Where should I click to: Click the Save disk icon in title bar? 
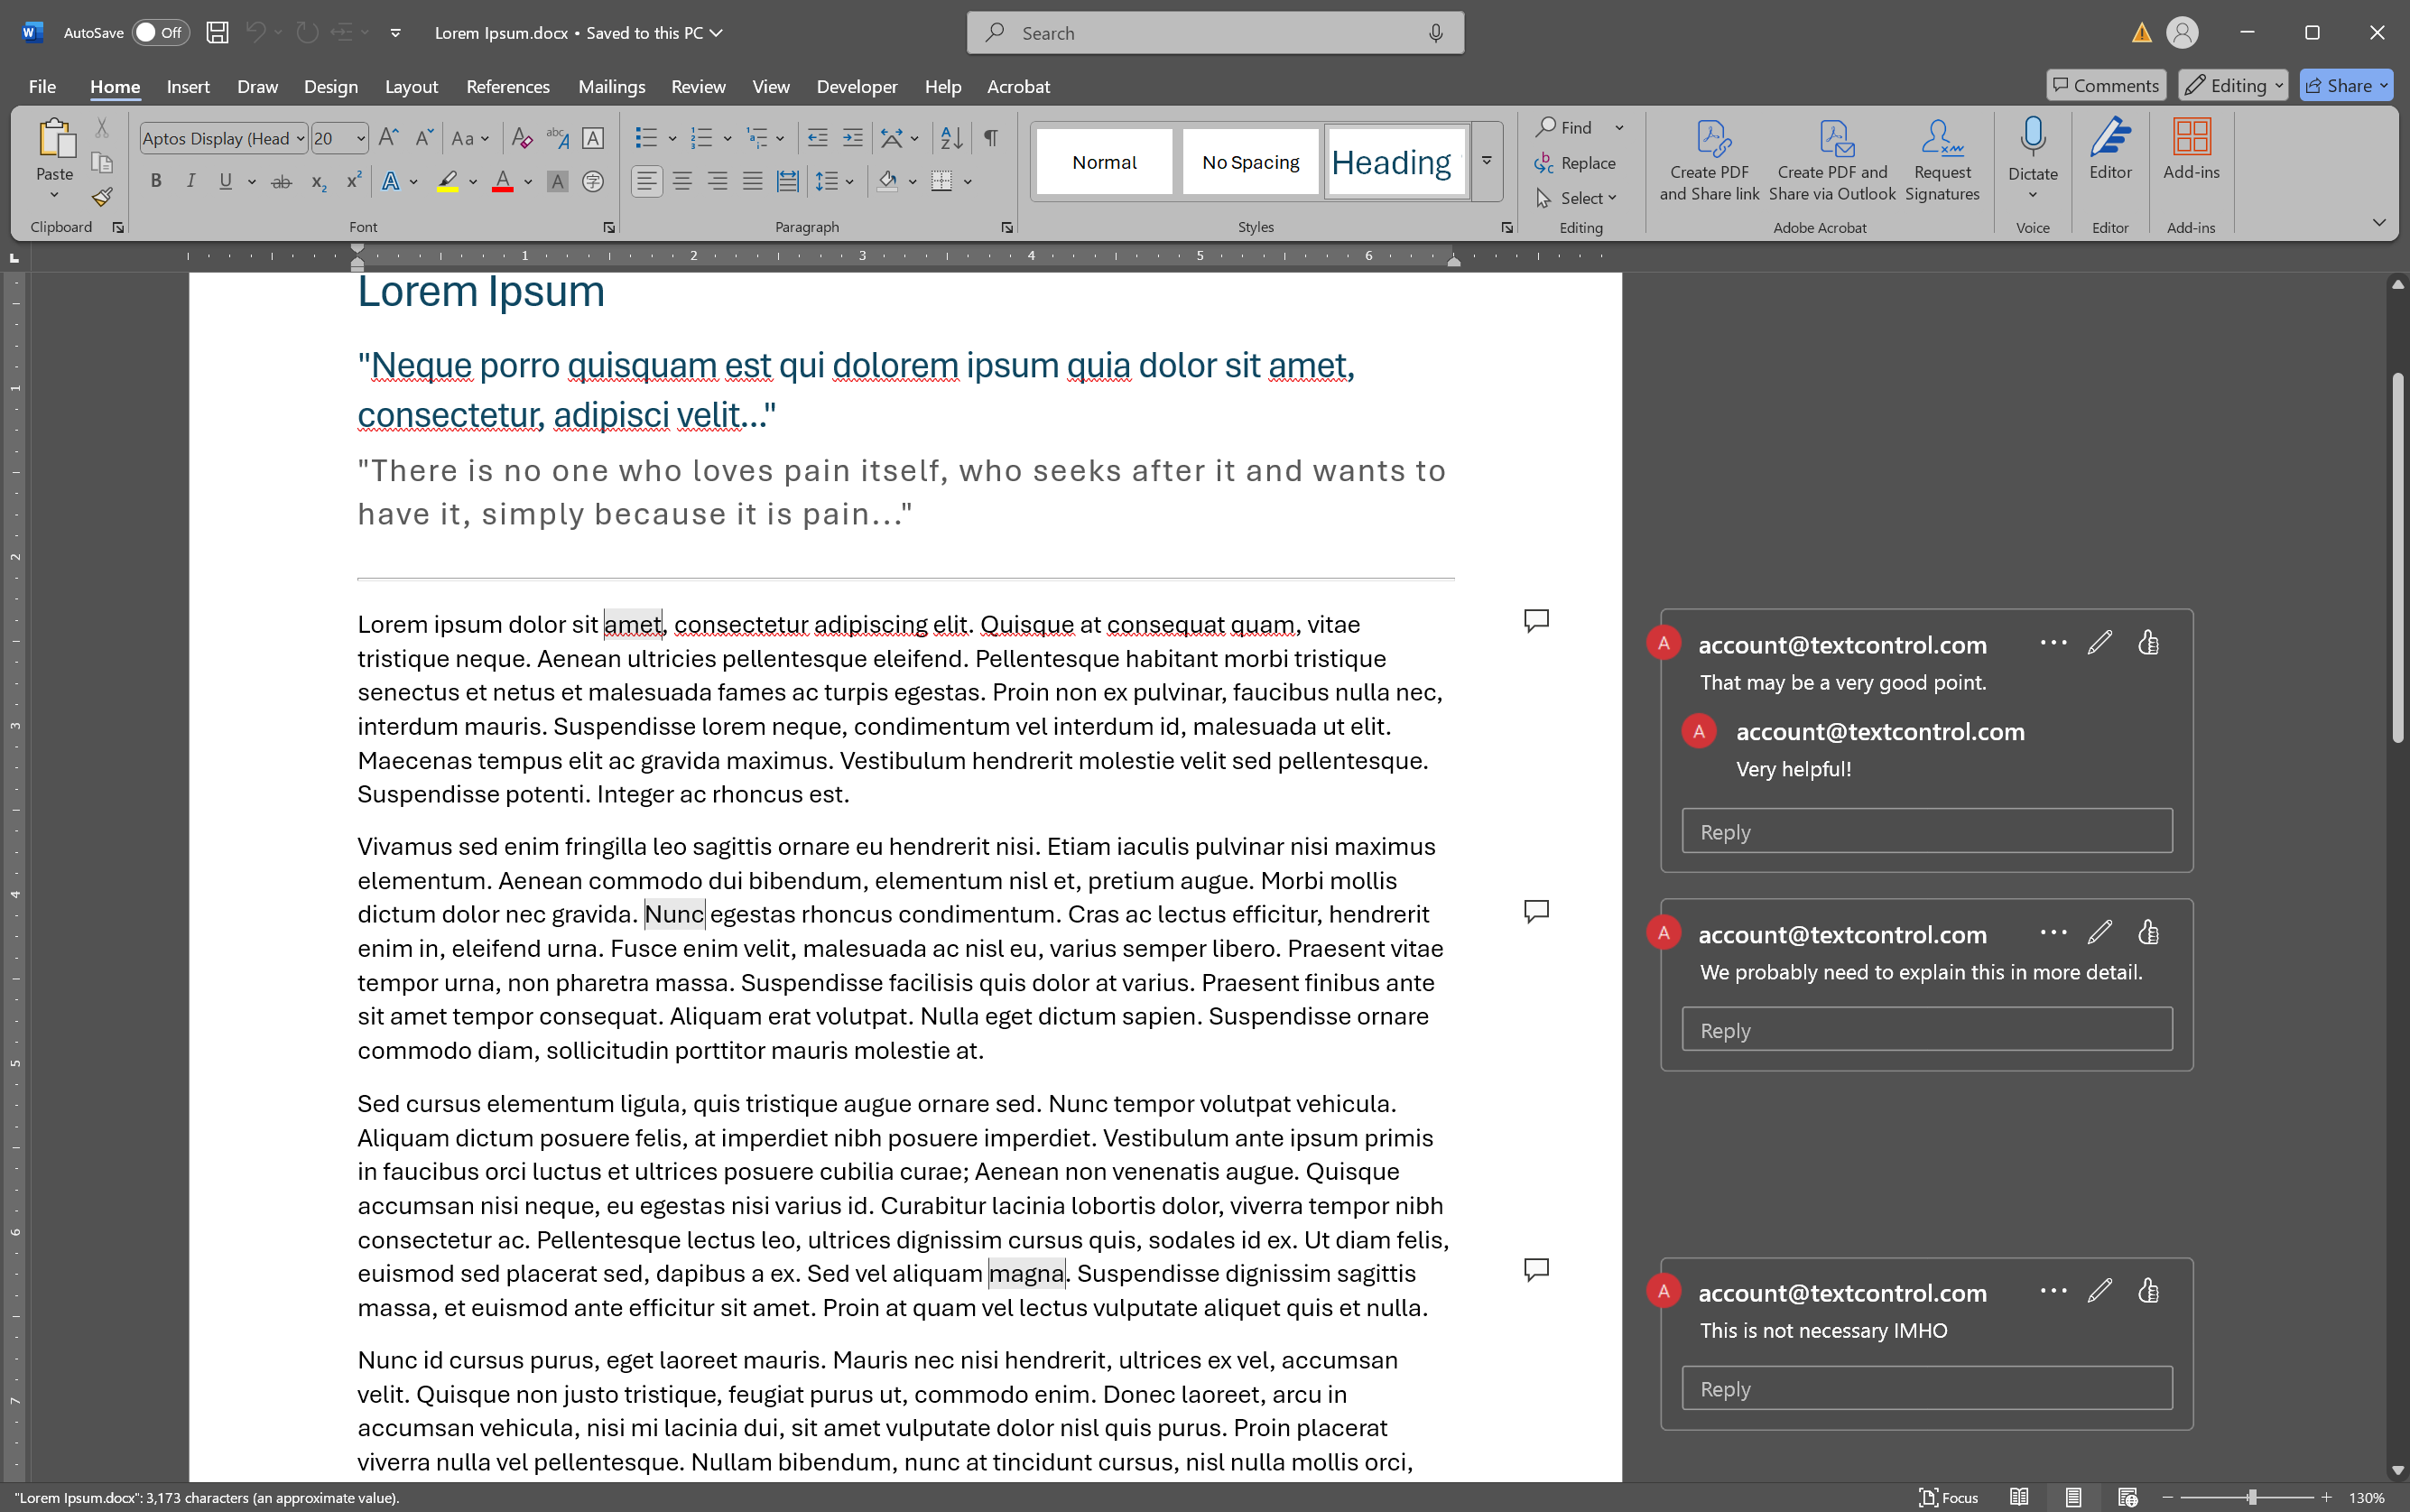[217, 32]
